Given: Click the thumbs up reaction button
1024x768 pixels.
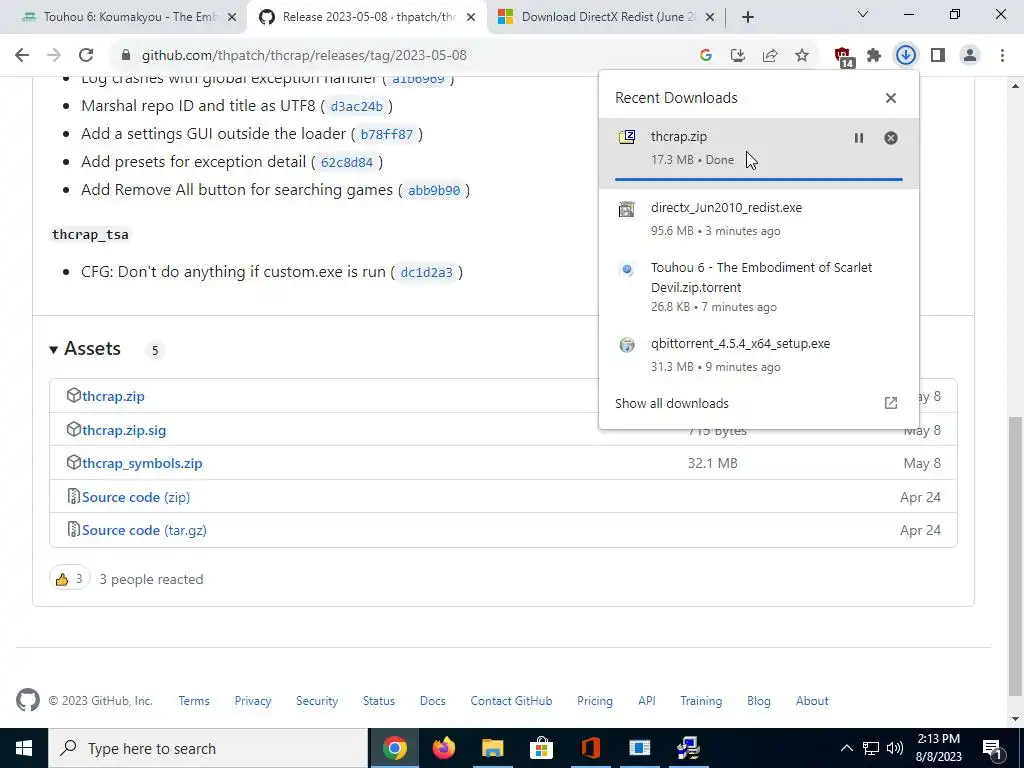Looking at the screenshot, I should point(69,579).
